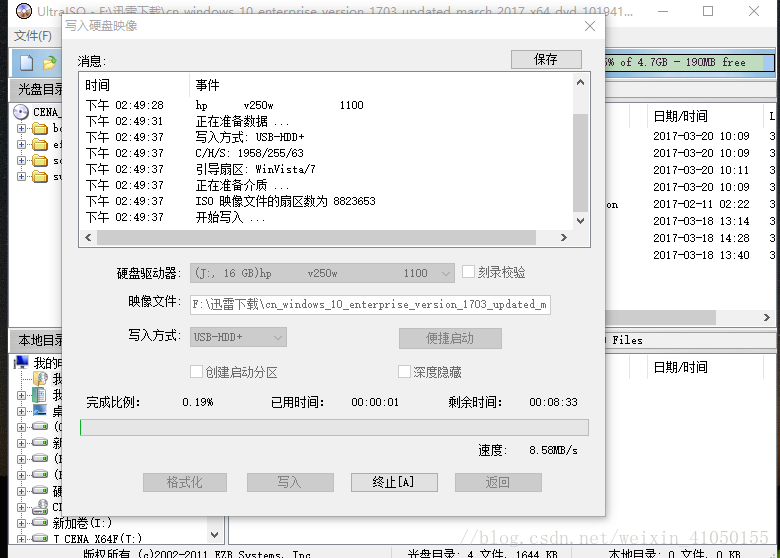Image resolution: width=780 pixels, height=558 pixels.
Task: Click the 完成比例 value 0.19%
Action: coord(197,402)
